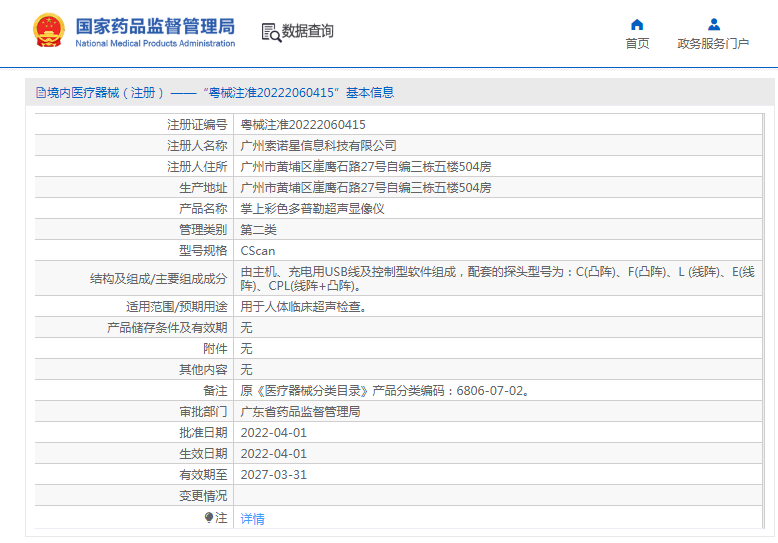
Task: Click the 生产地址 address value
Action: pos(366,188)
